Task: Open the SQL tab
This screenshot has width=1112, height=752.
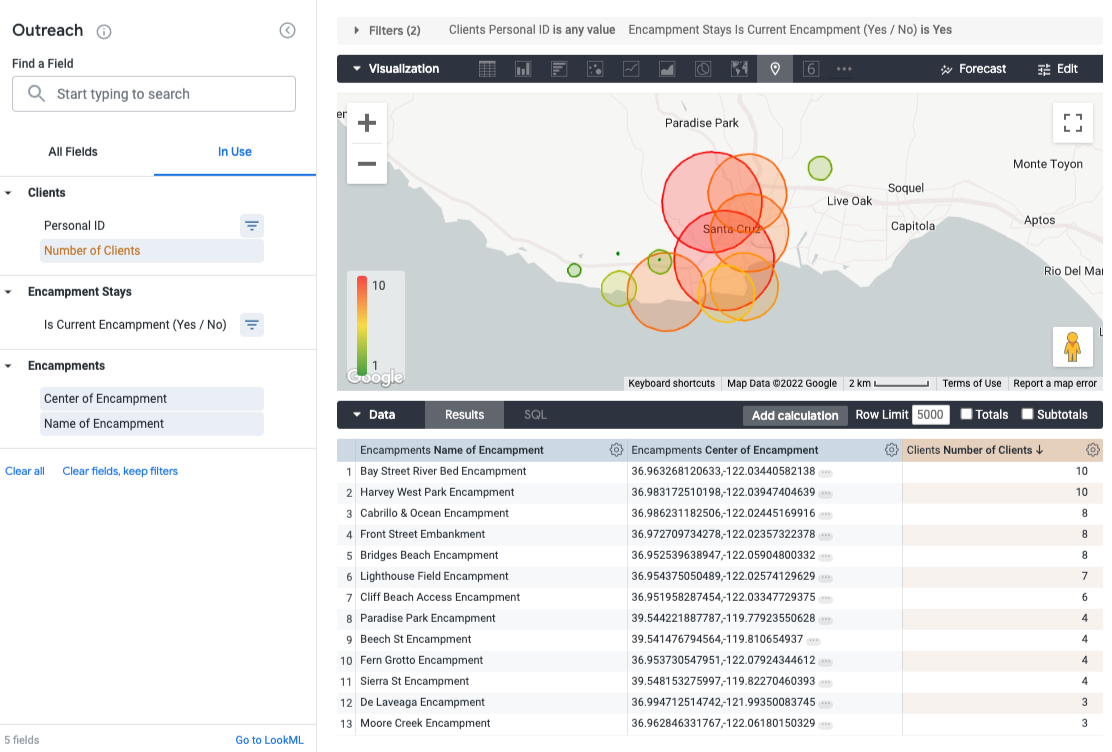Action: point(535,414)
